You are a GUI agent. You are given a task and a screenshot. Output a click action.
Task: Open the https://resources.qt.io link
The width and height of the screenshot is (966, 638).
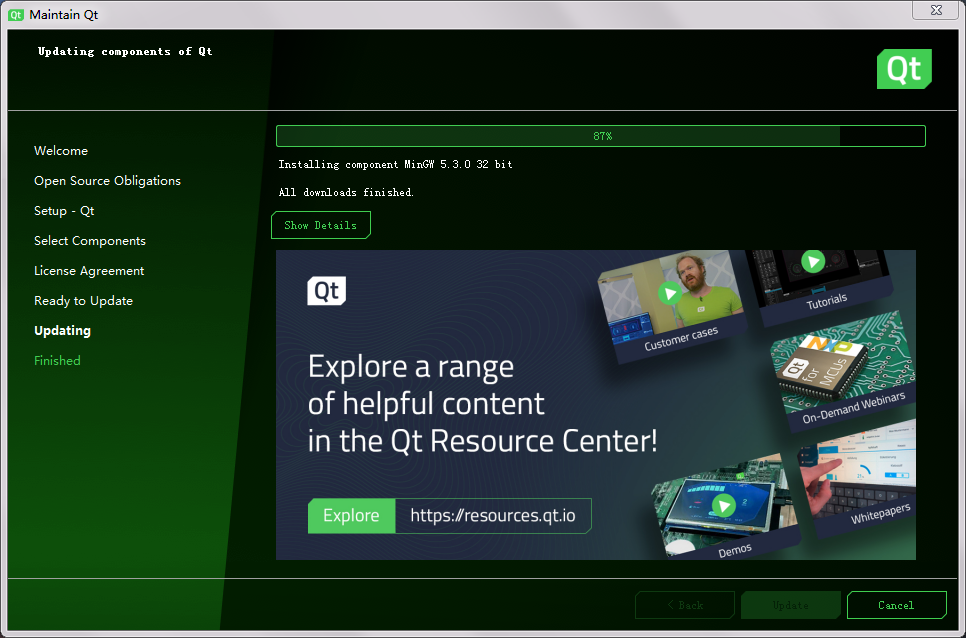[x=492, y=516]
